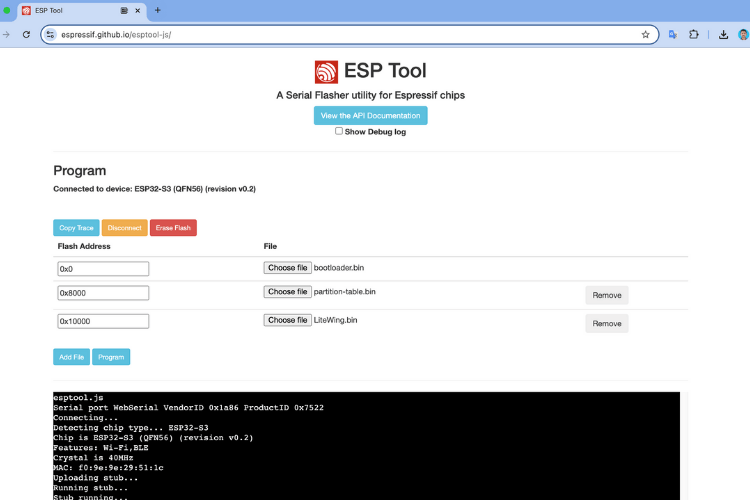Click the Copy Trace button
Screen dimensions: 750x500
click(76, 228)
